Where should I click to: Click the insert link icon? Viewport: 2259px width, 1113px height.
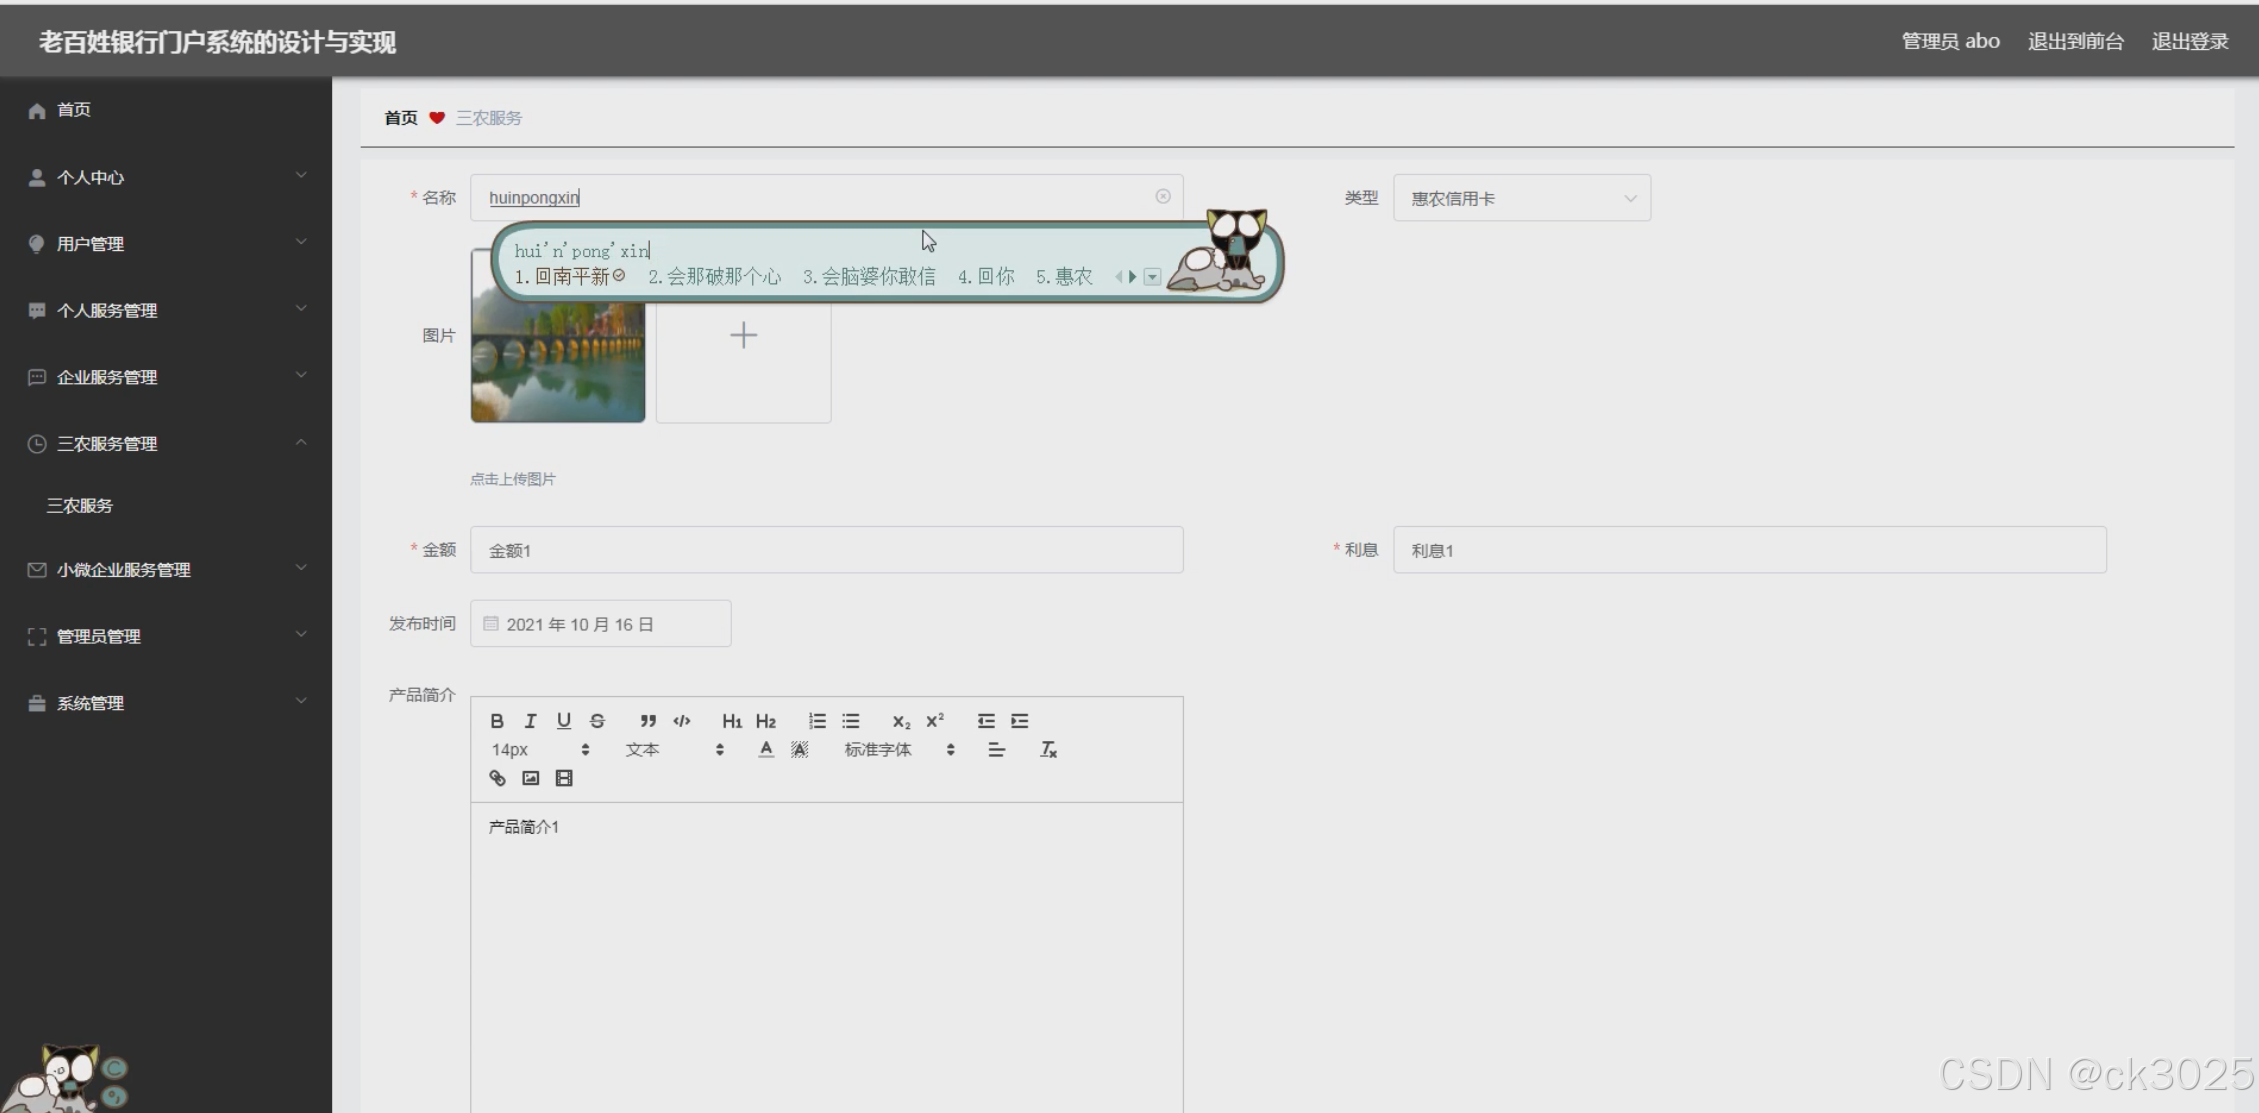497,778
